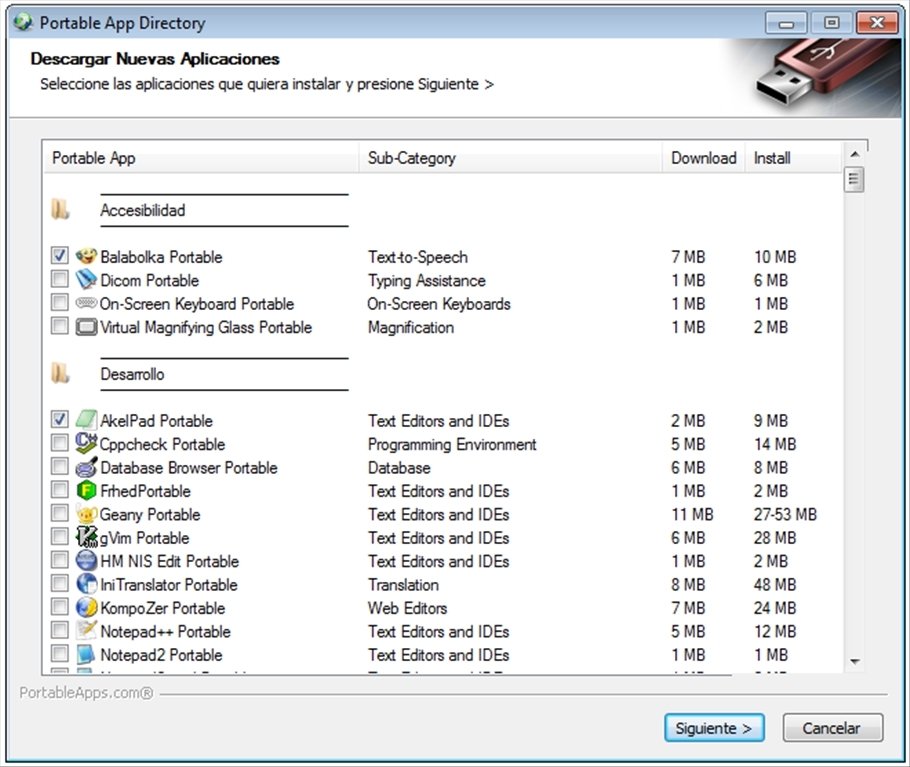This screenshot has height=767, width=910.
Task: Select the Notepad++ Portable checkbox
Action: tap(59, 630)
